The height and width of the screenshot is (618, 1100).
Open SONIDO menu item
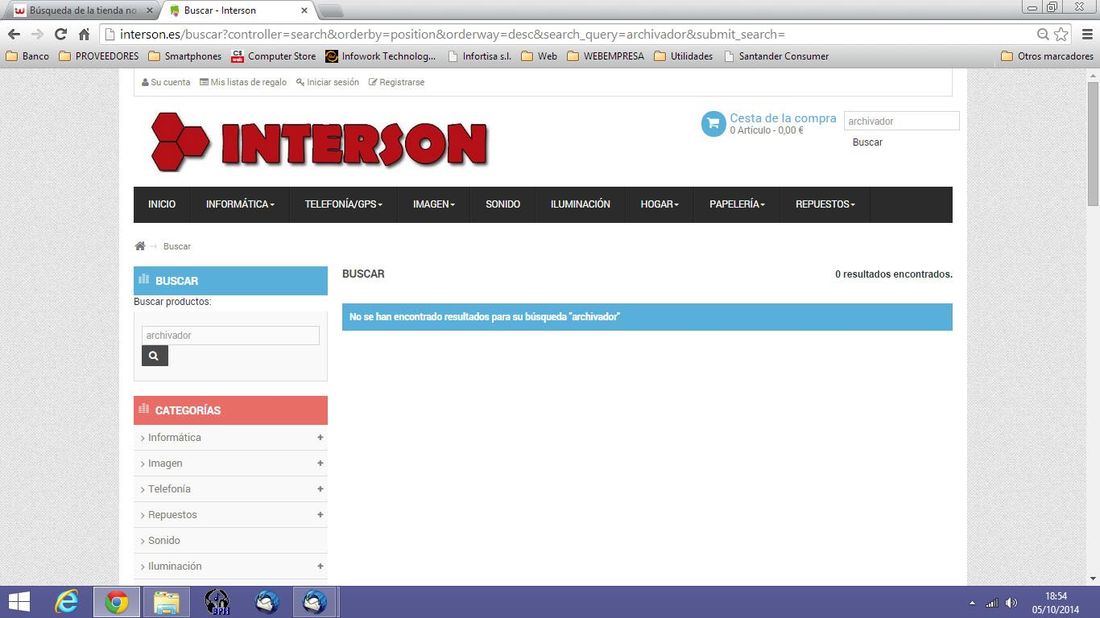[503, 204]
